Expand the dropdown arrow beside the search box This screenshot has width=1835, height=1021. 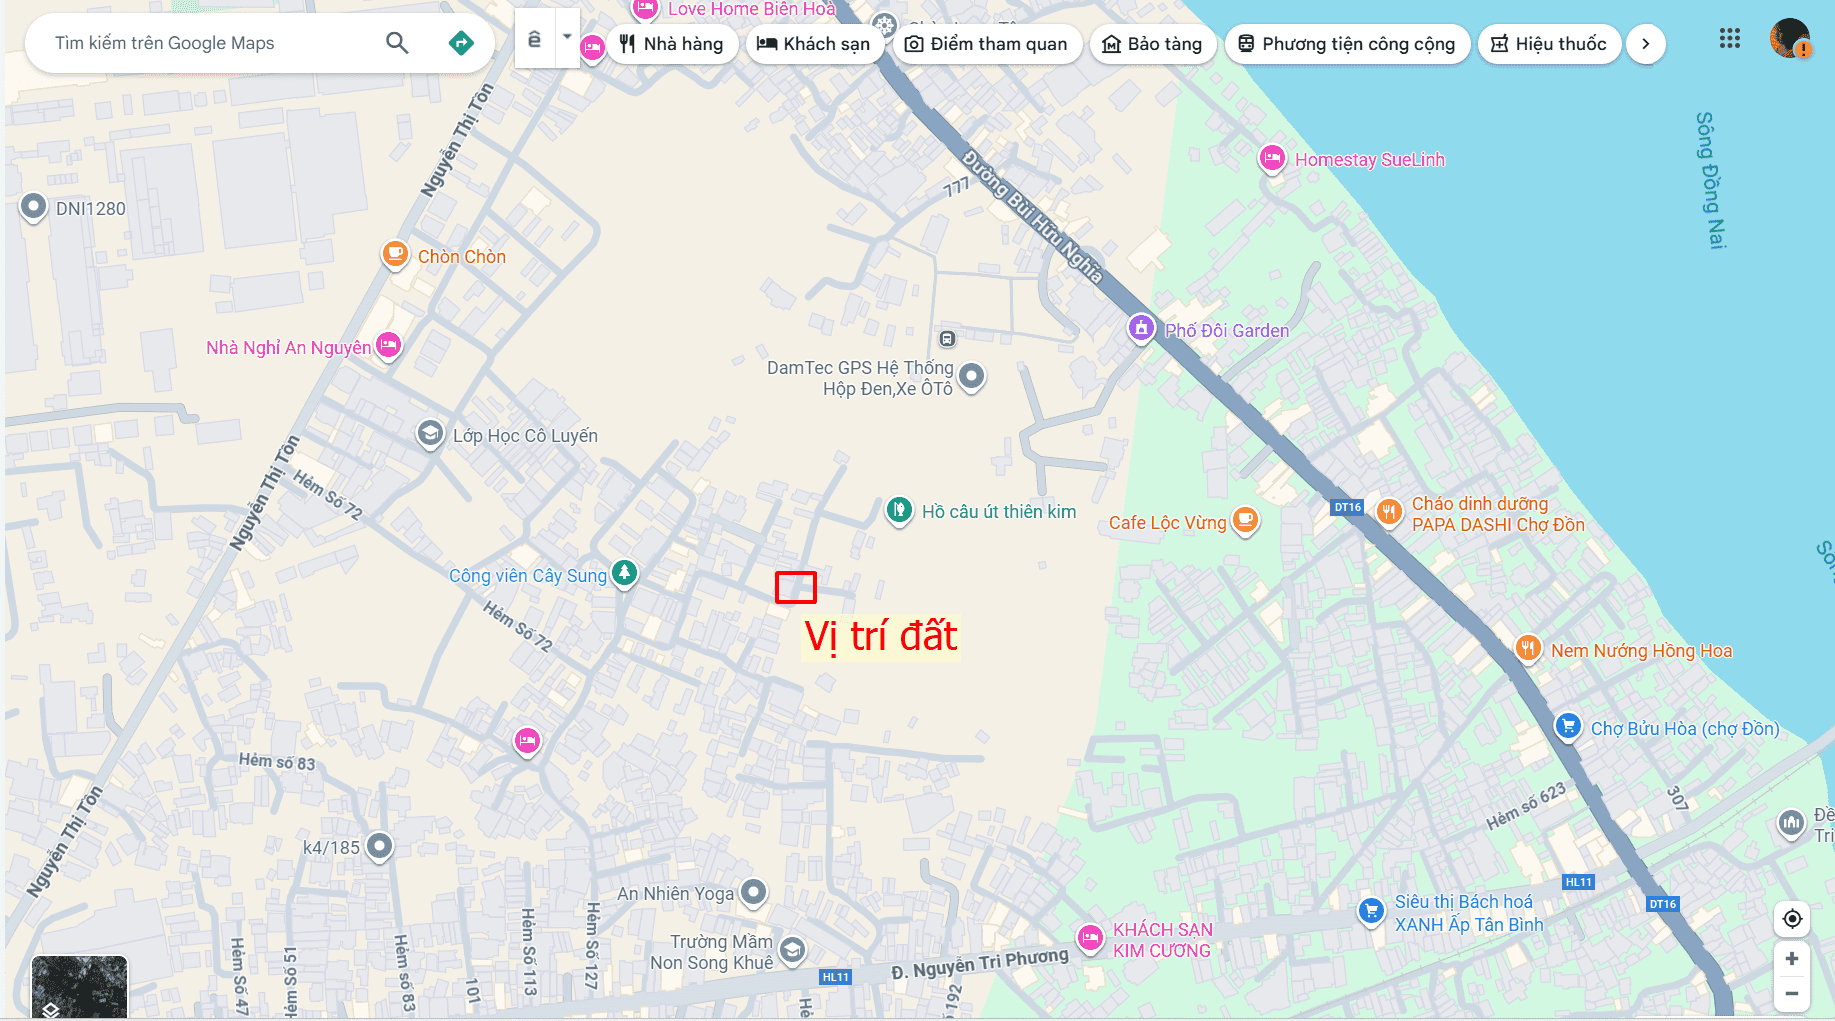(567, 38)
